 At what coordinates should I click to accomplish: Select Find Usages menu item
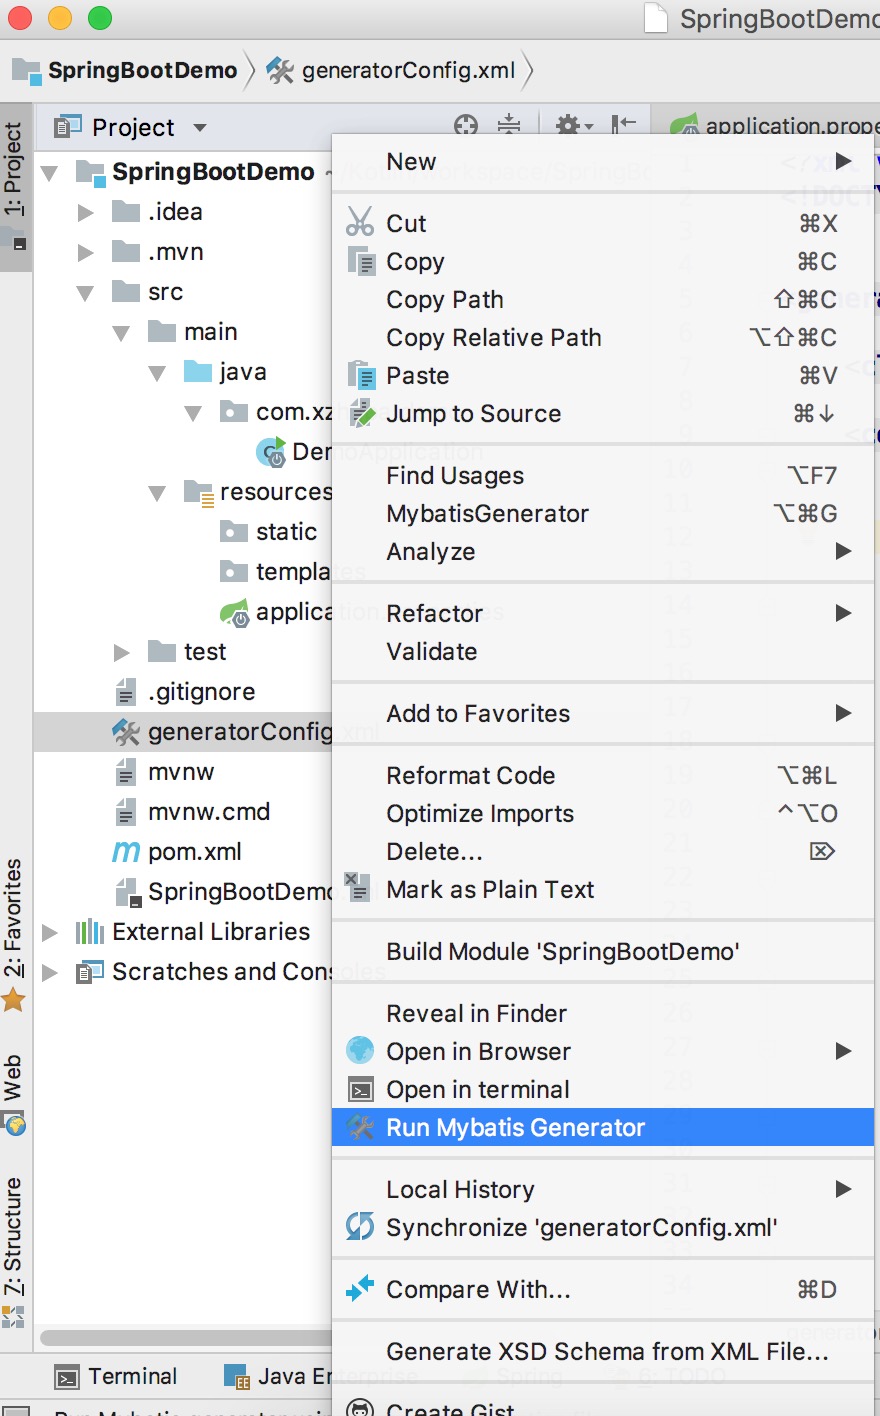pos(603,475)
